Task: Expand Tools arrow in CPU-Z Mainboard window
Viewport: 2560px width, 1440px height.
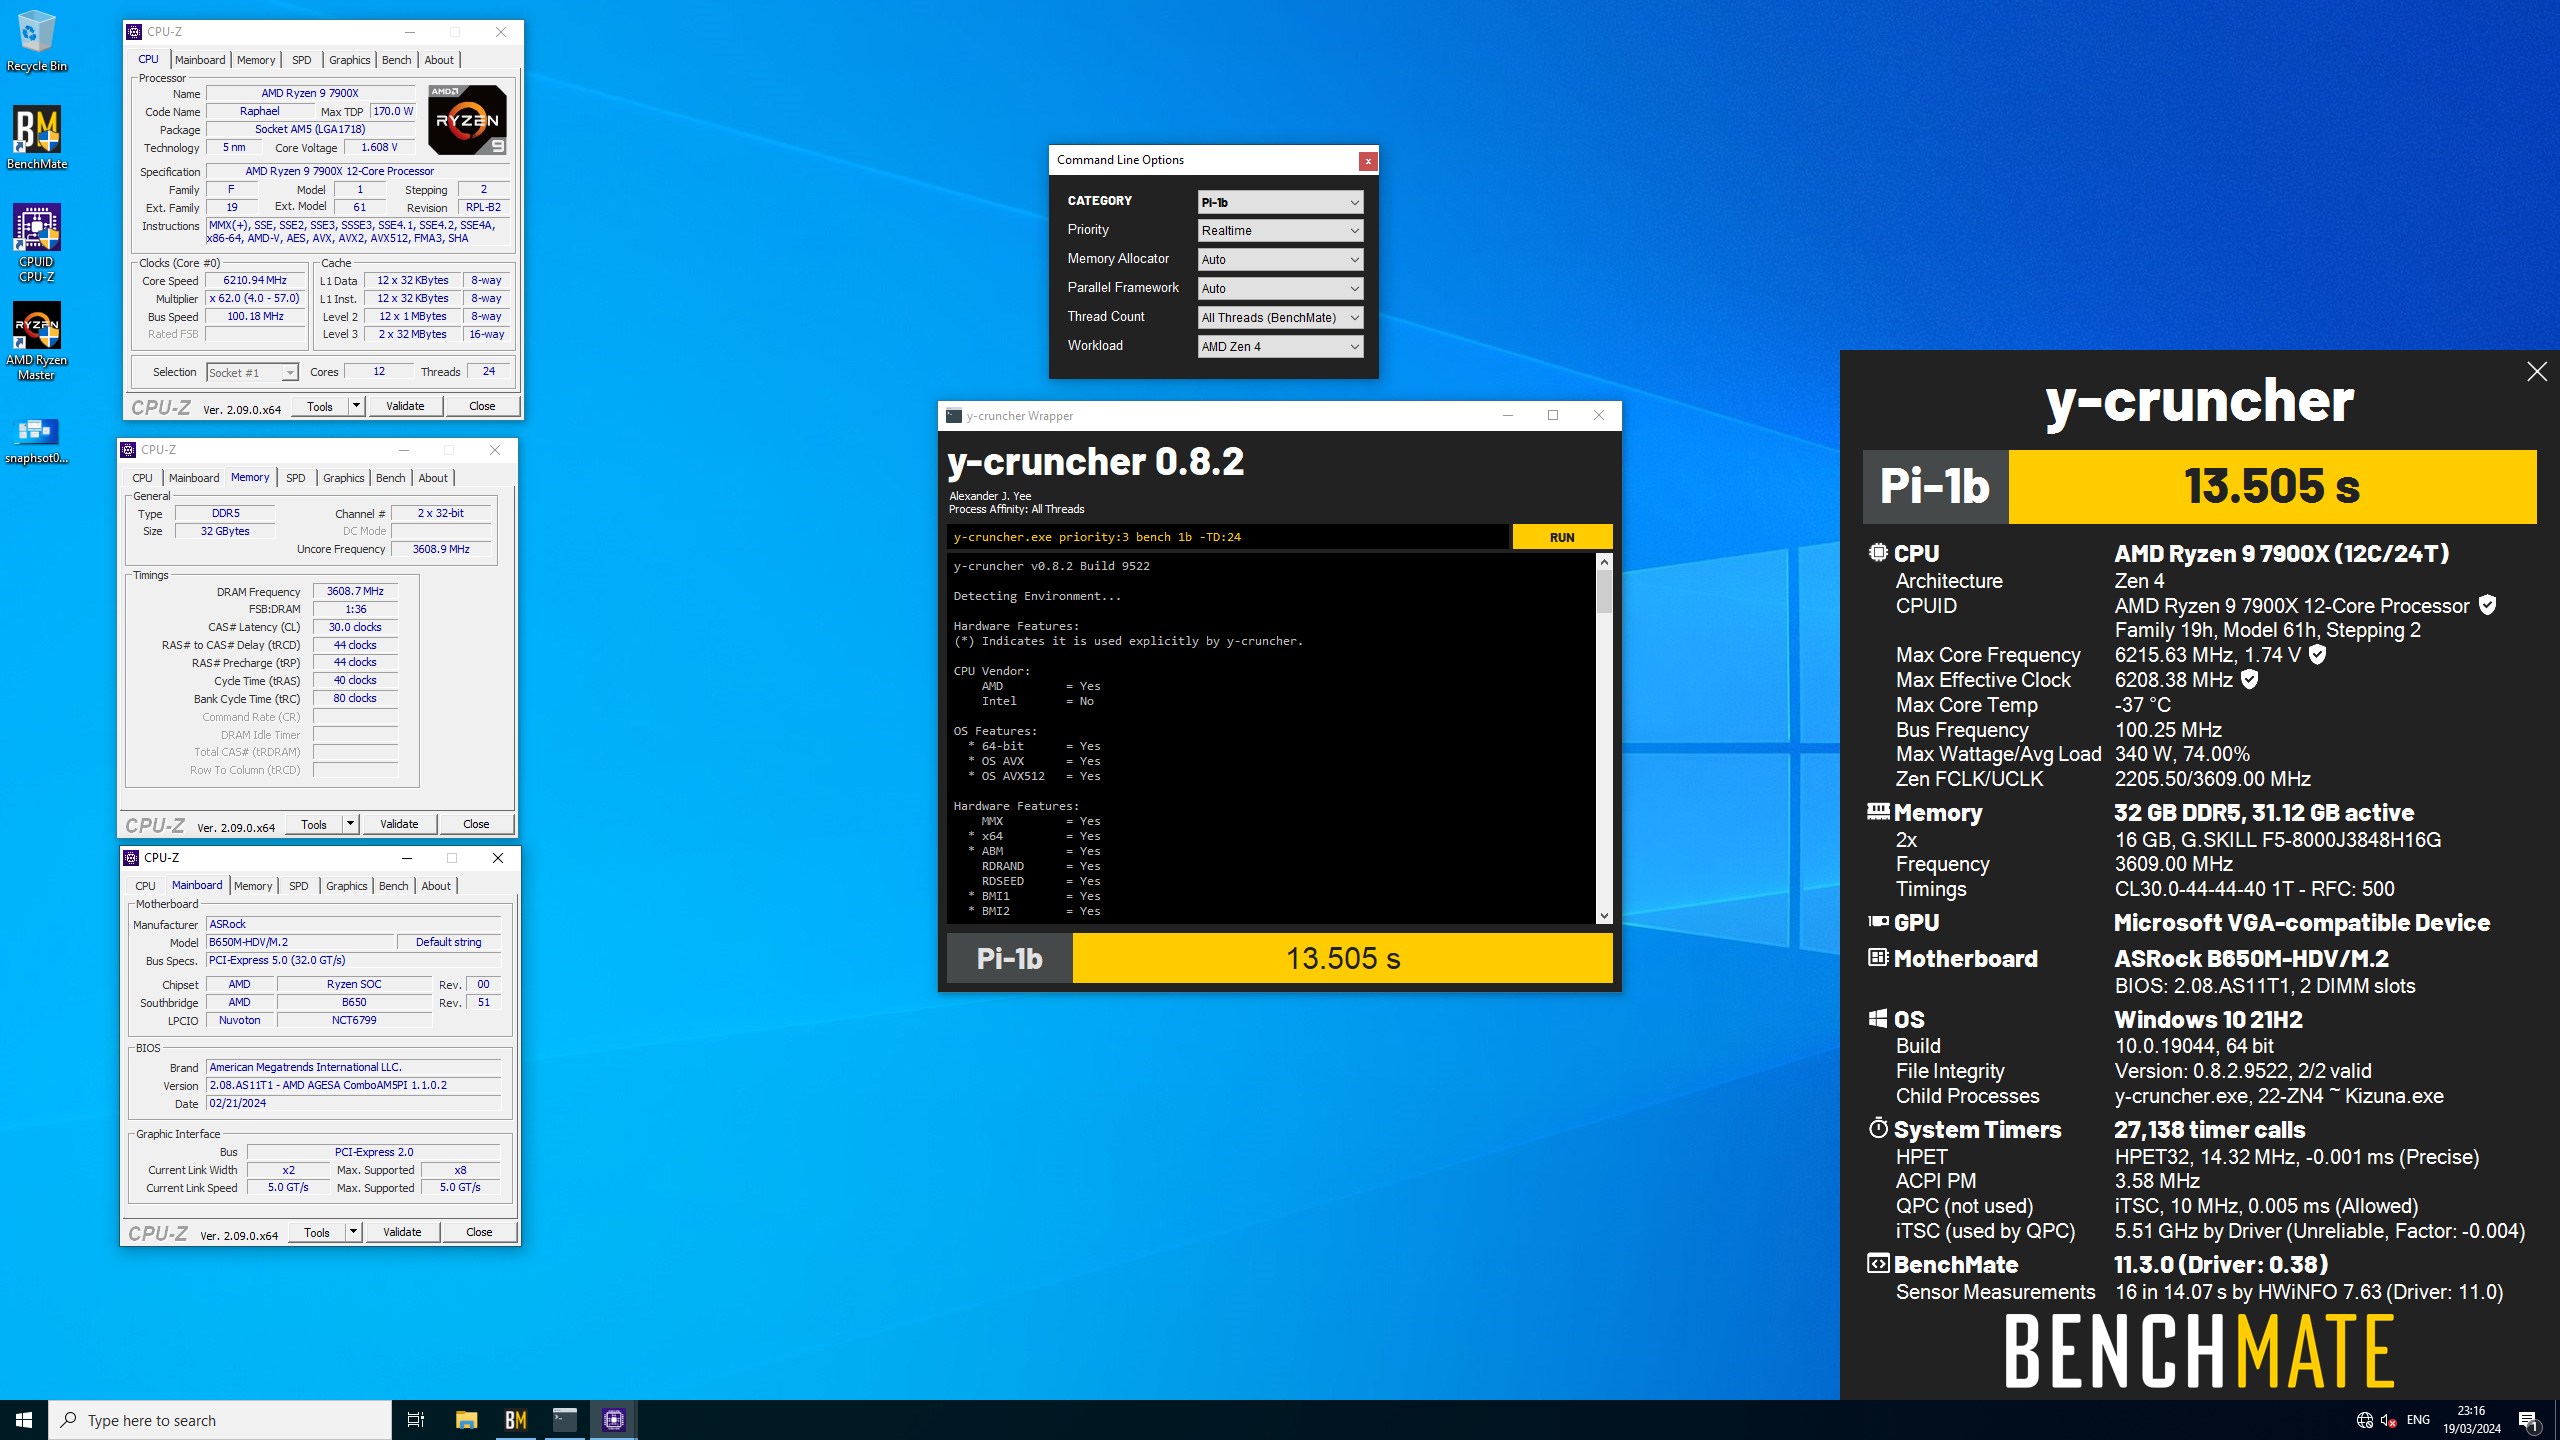Action: 353,1232
